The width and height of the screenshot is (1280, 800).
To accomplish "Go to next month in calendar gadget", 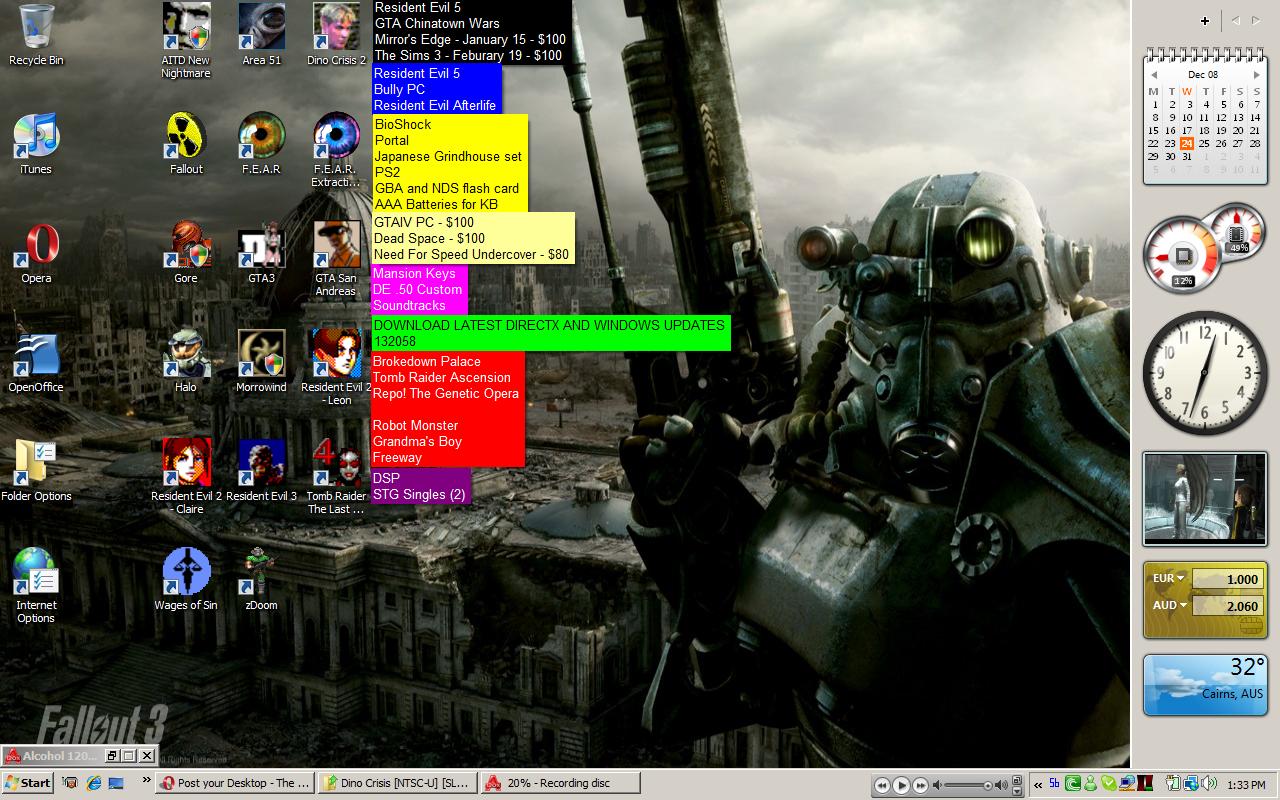I will 1257,75.
